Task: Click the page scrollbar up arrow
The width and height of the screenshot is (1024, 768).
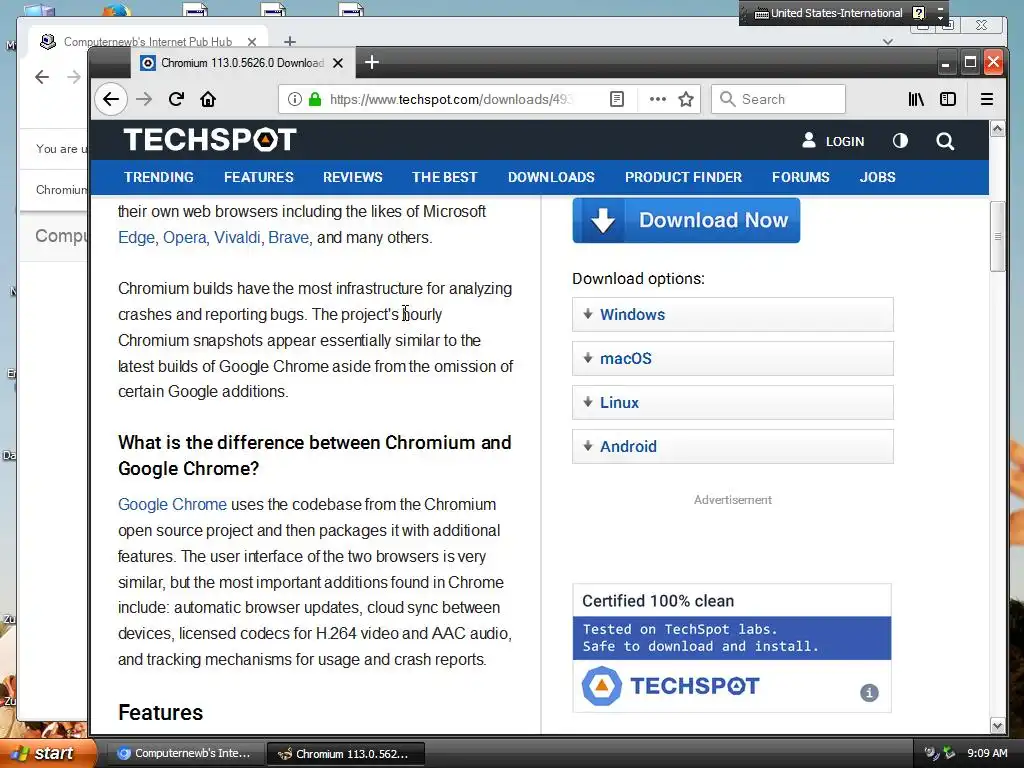Action: click(x=997, y=129)
